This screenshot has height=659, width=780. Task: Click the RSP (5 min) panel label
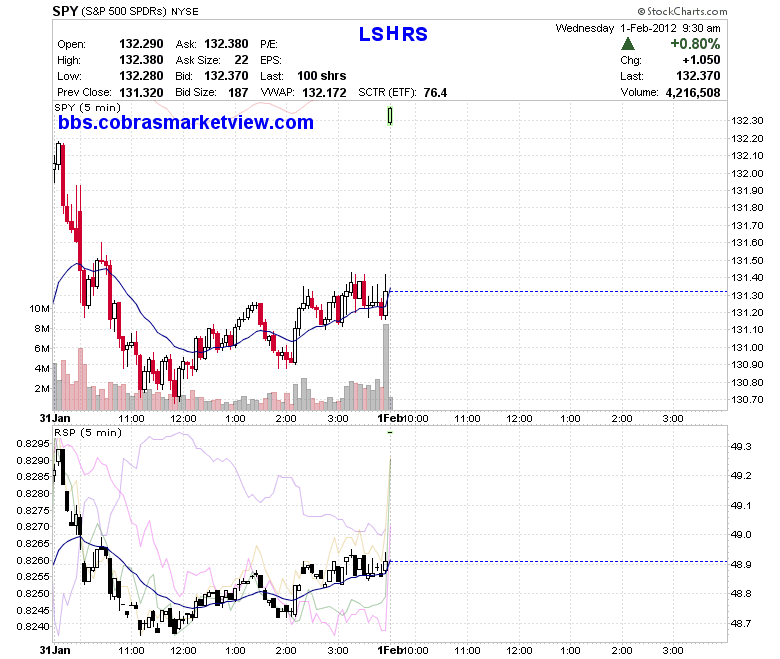[x=88, y=433]
